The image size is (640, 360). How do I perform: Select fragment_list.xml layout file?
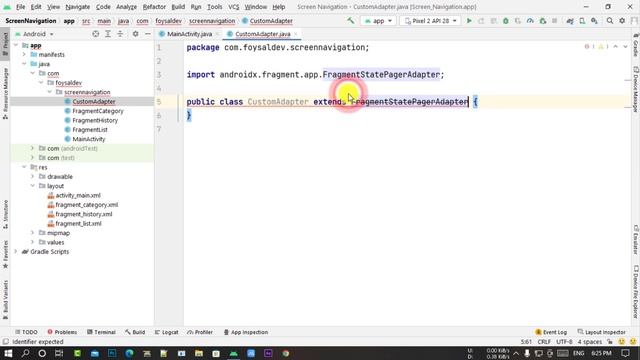click(x=78, y=224)
